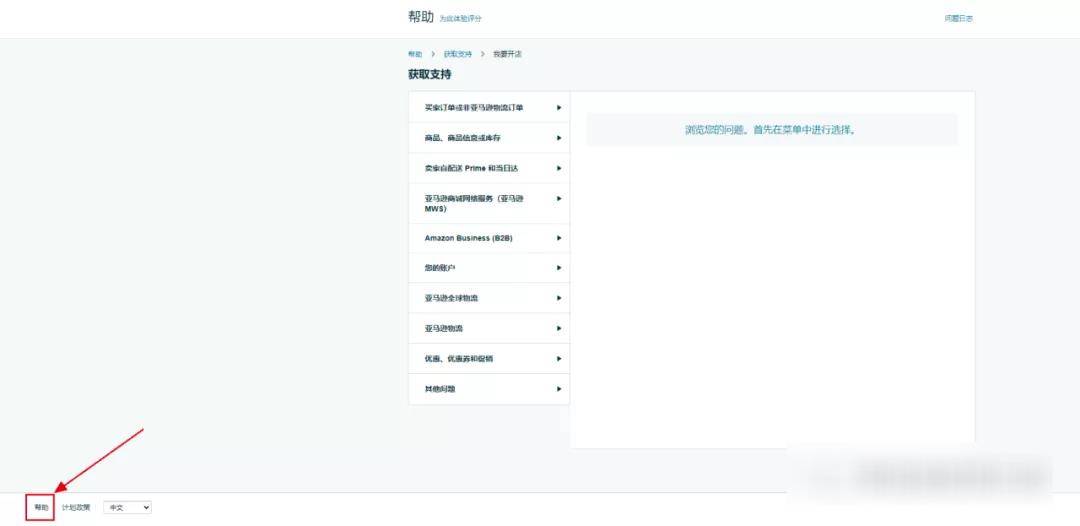Click 帮助 in the breadcrumb trail
The width and height of the screenshot is (1080, 526).
coord(415,54)
